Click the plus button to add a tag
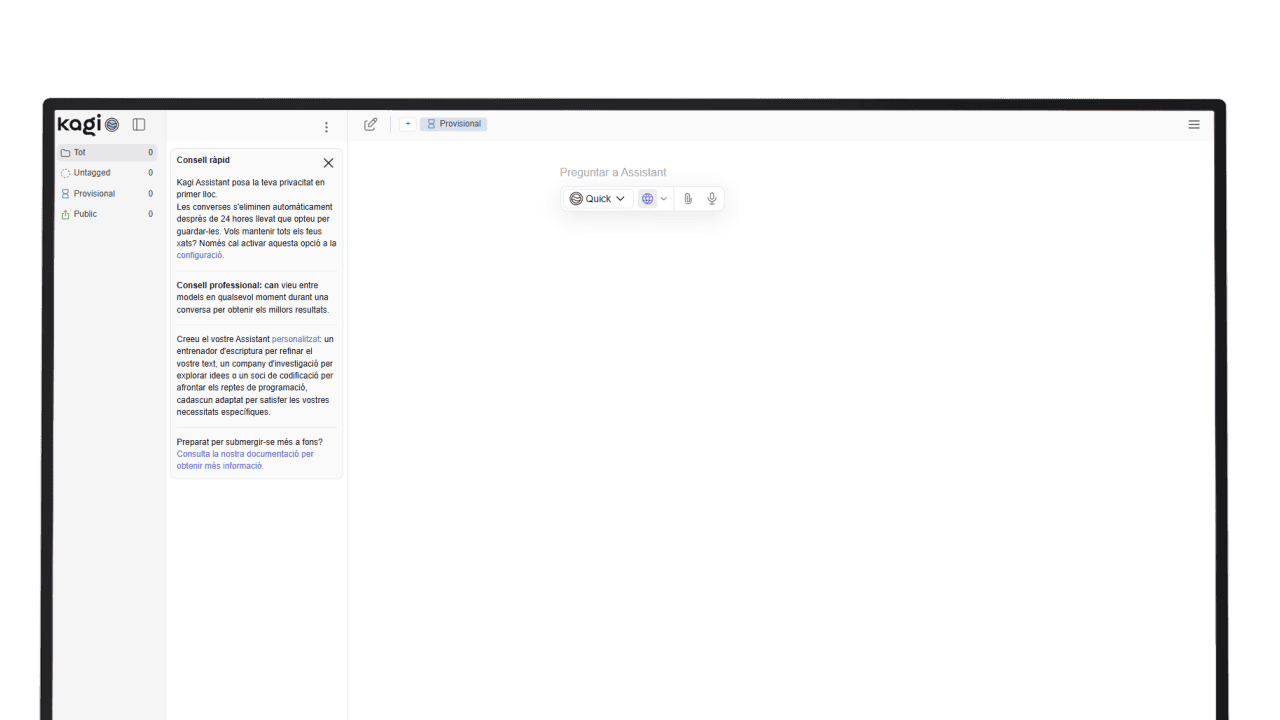 click(408, 124)
